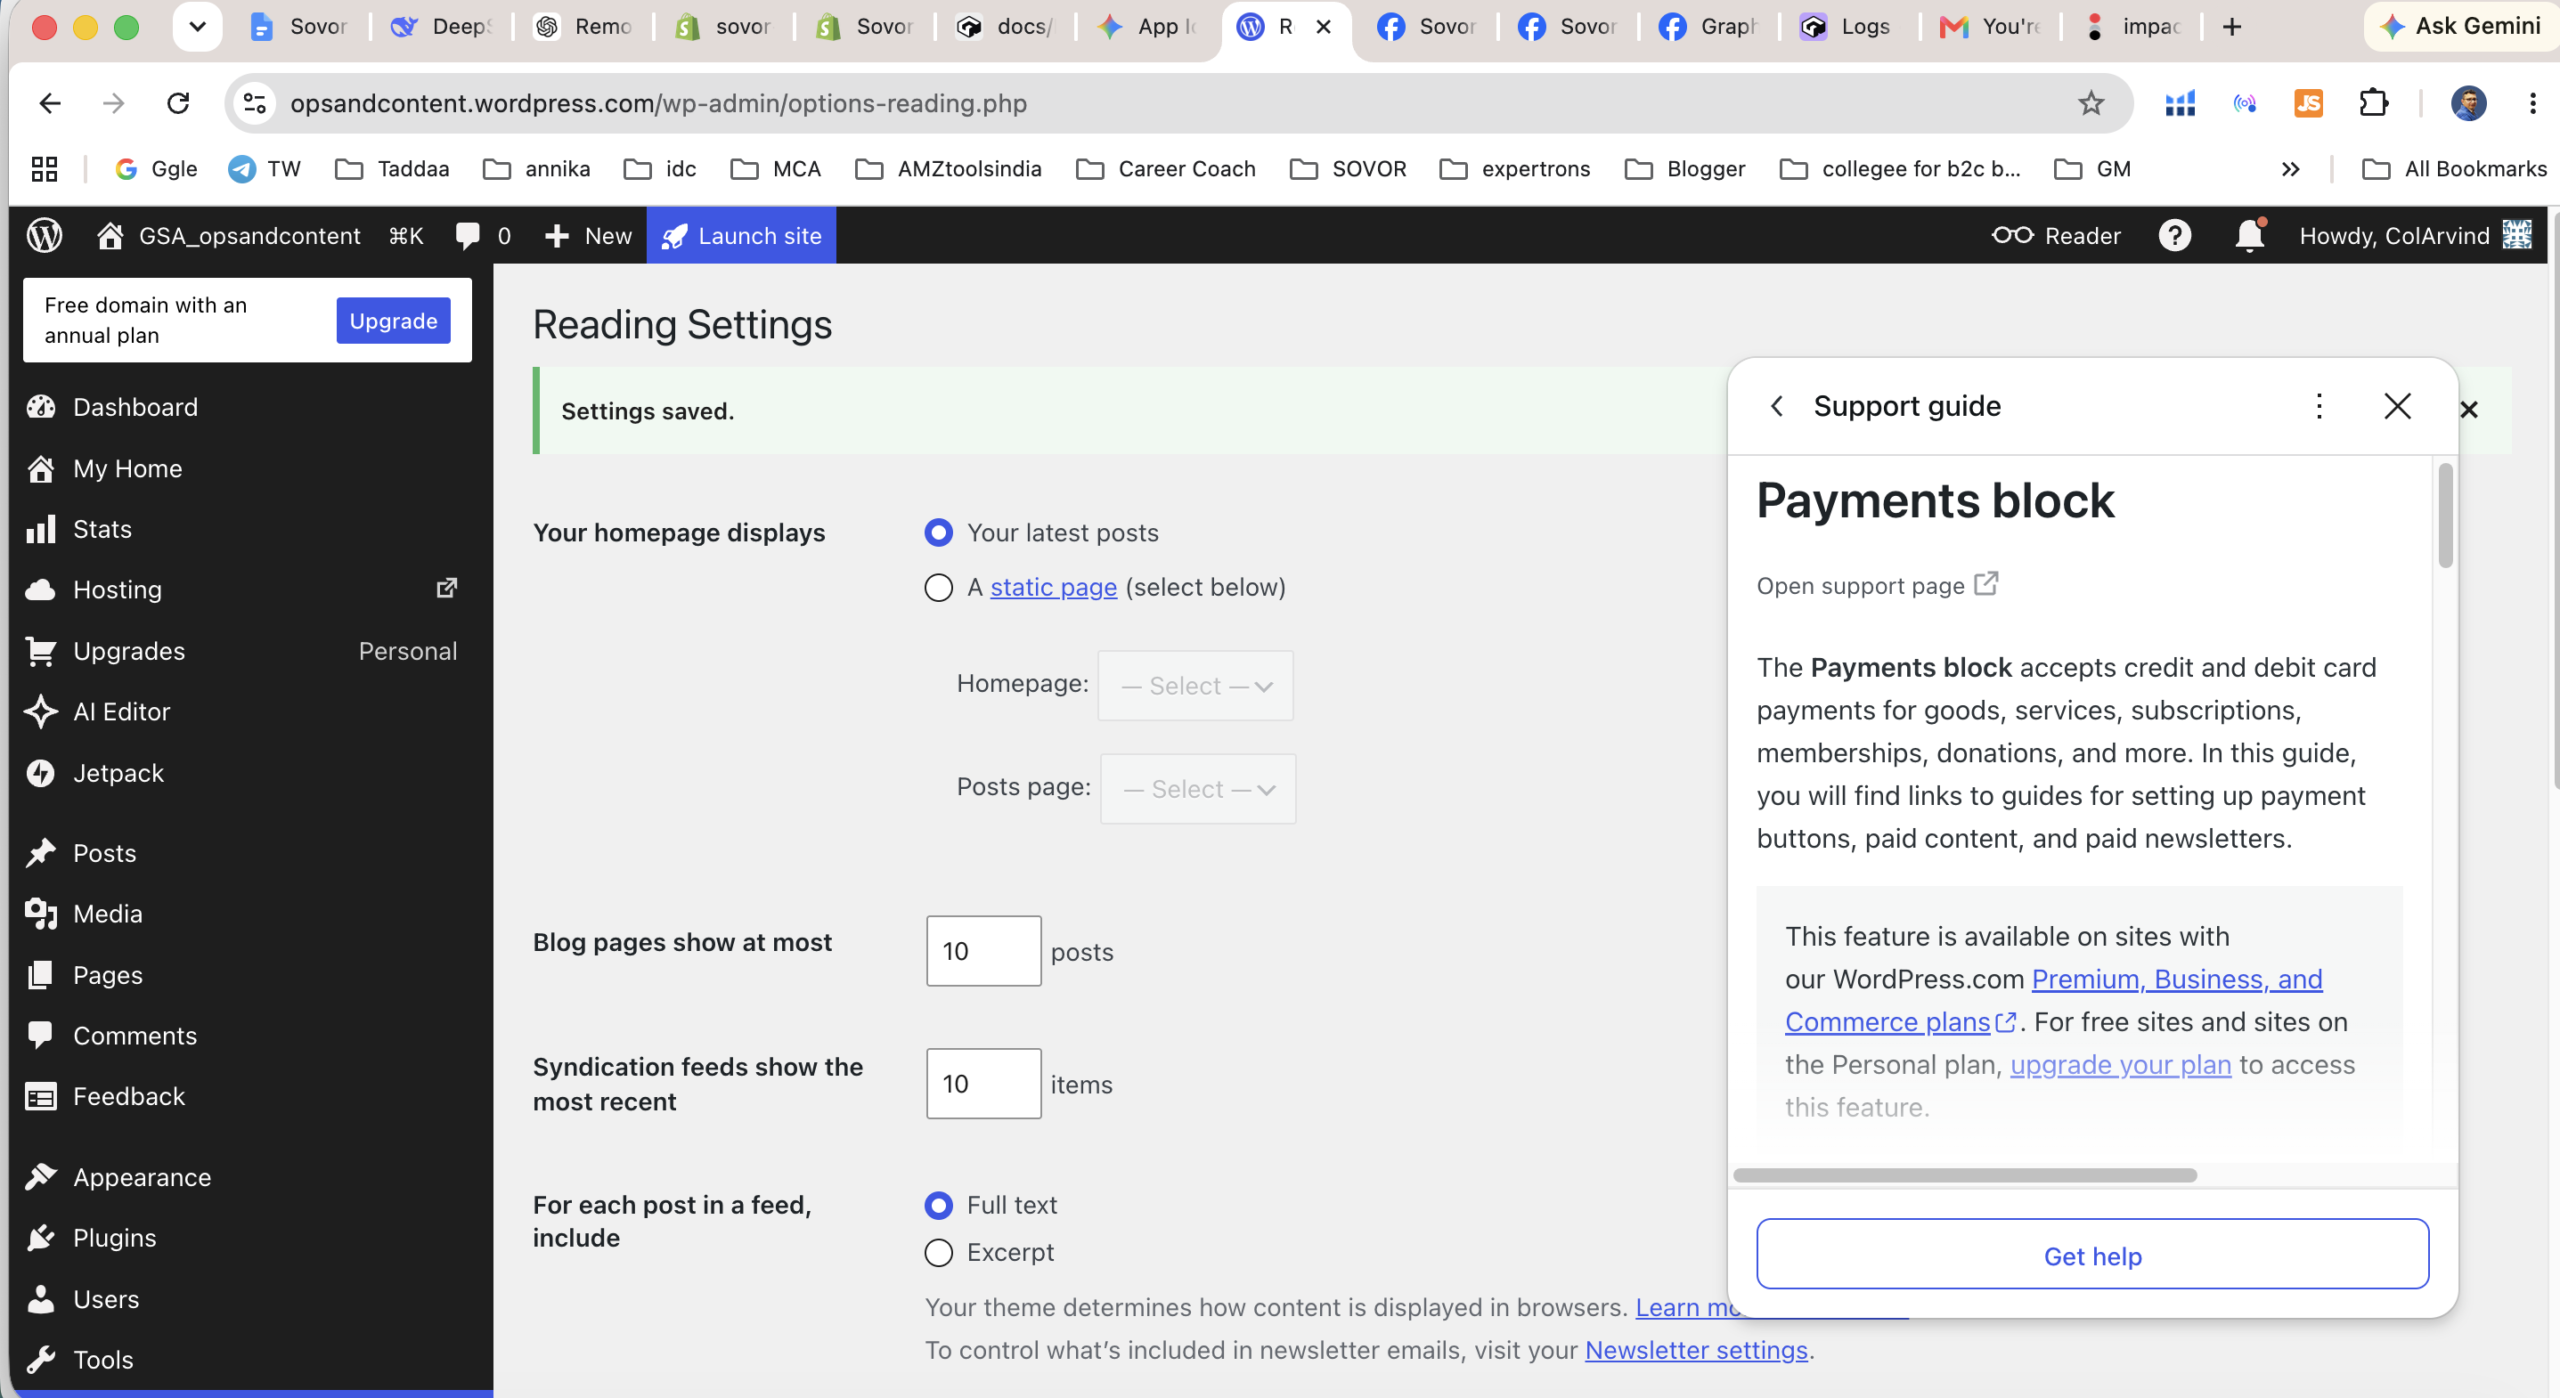Open the New content menu in admin bar
2560x1398 pixels.
point(588,236)
